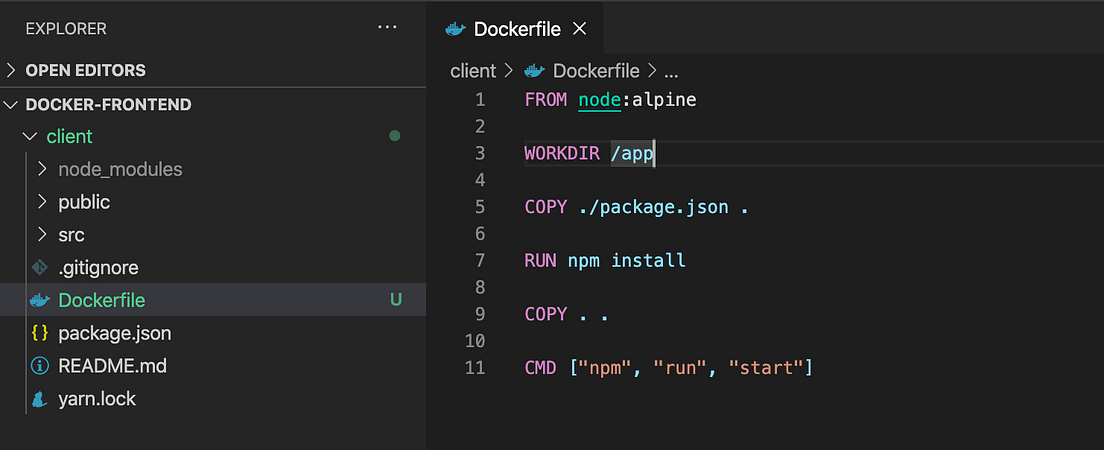Open the Dockerfile breadcrumb segment
This screenshot has height=450, width=1104.
tap(596, 71)
